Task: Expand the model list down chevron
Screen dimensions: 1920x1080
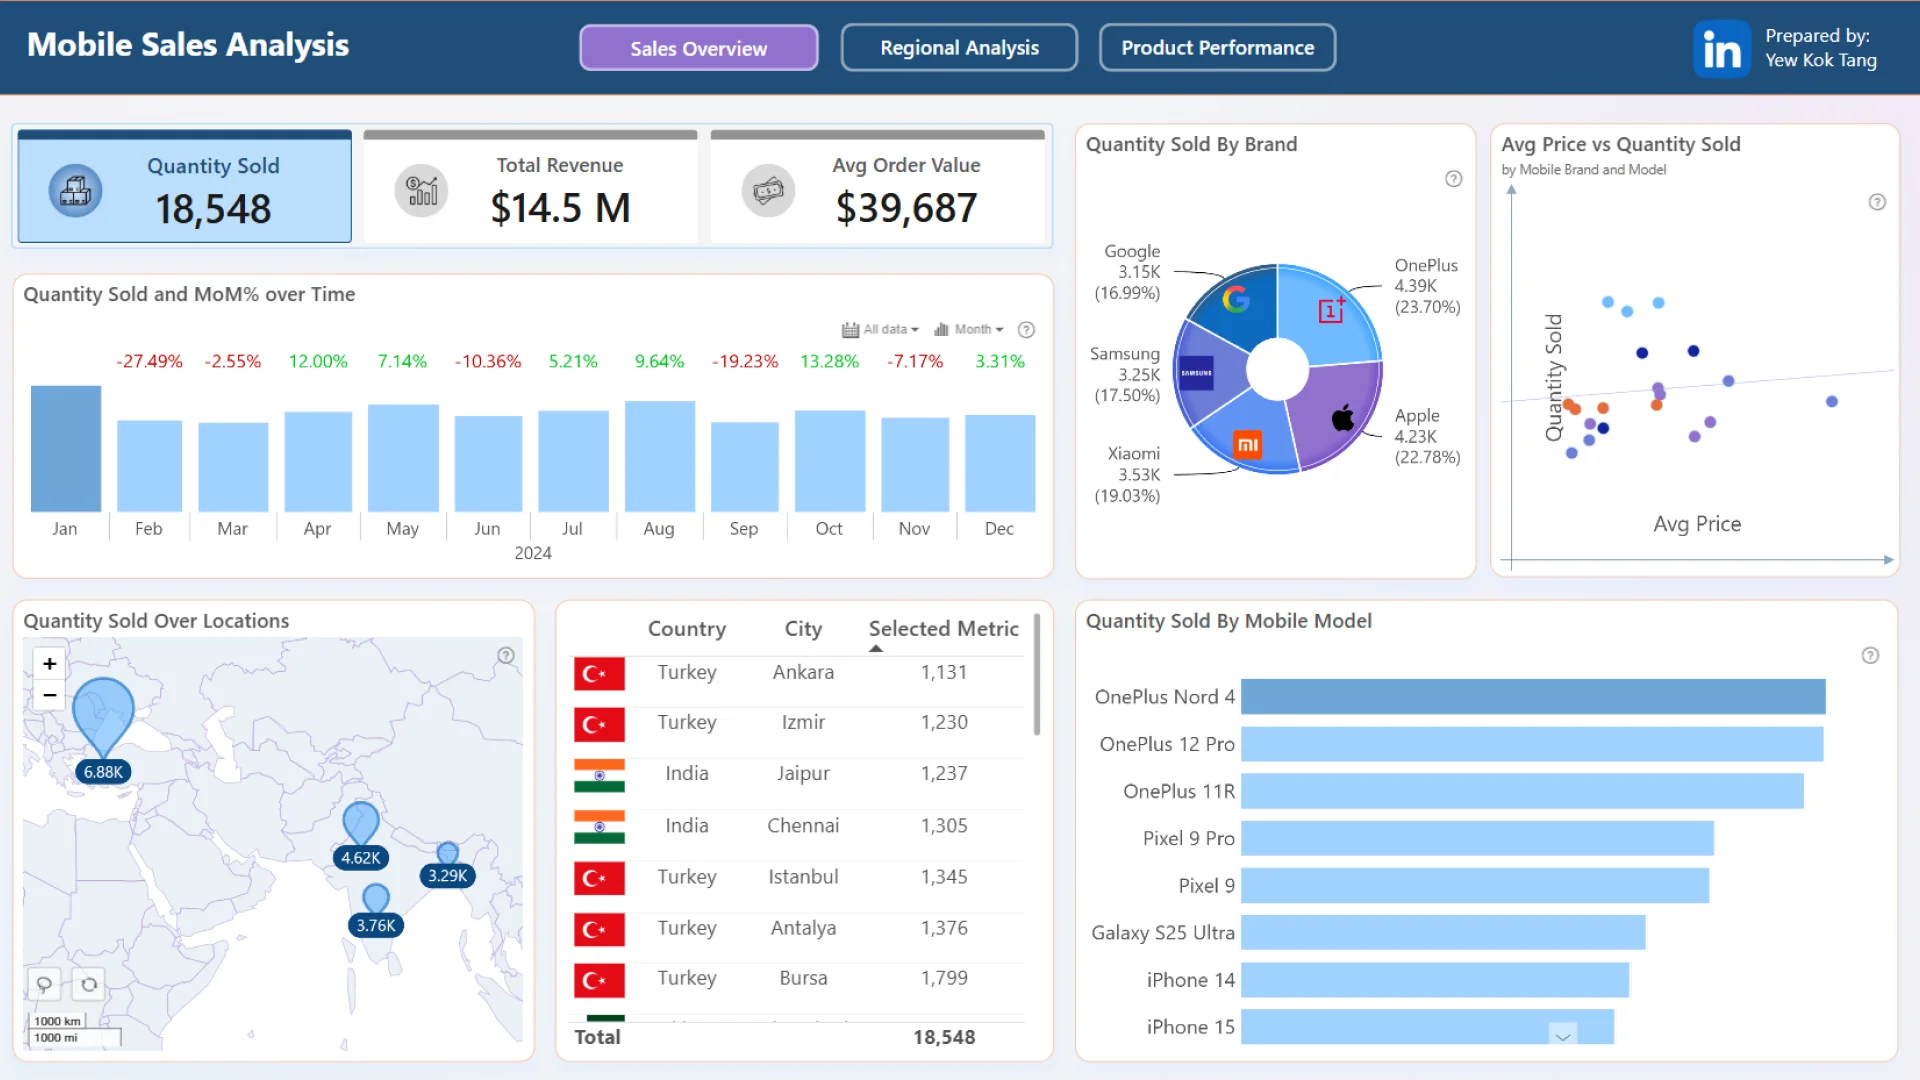Action: (x=1562, y=1036)
